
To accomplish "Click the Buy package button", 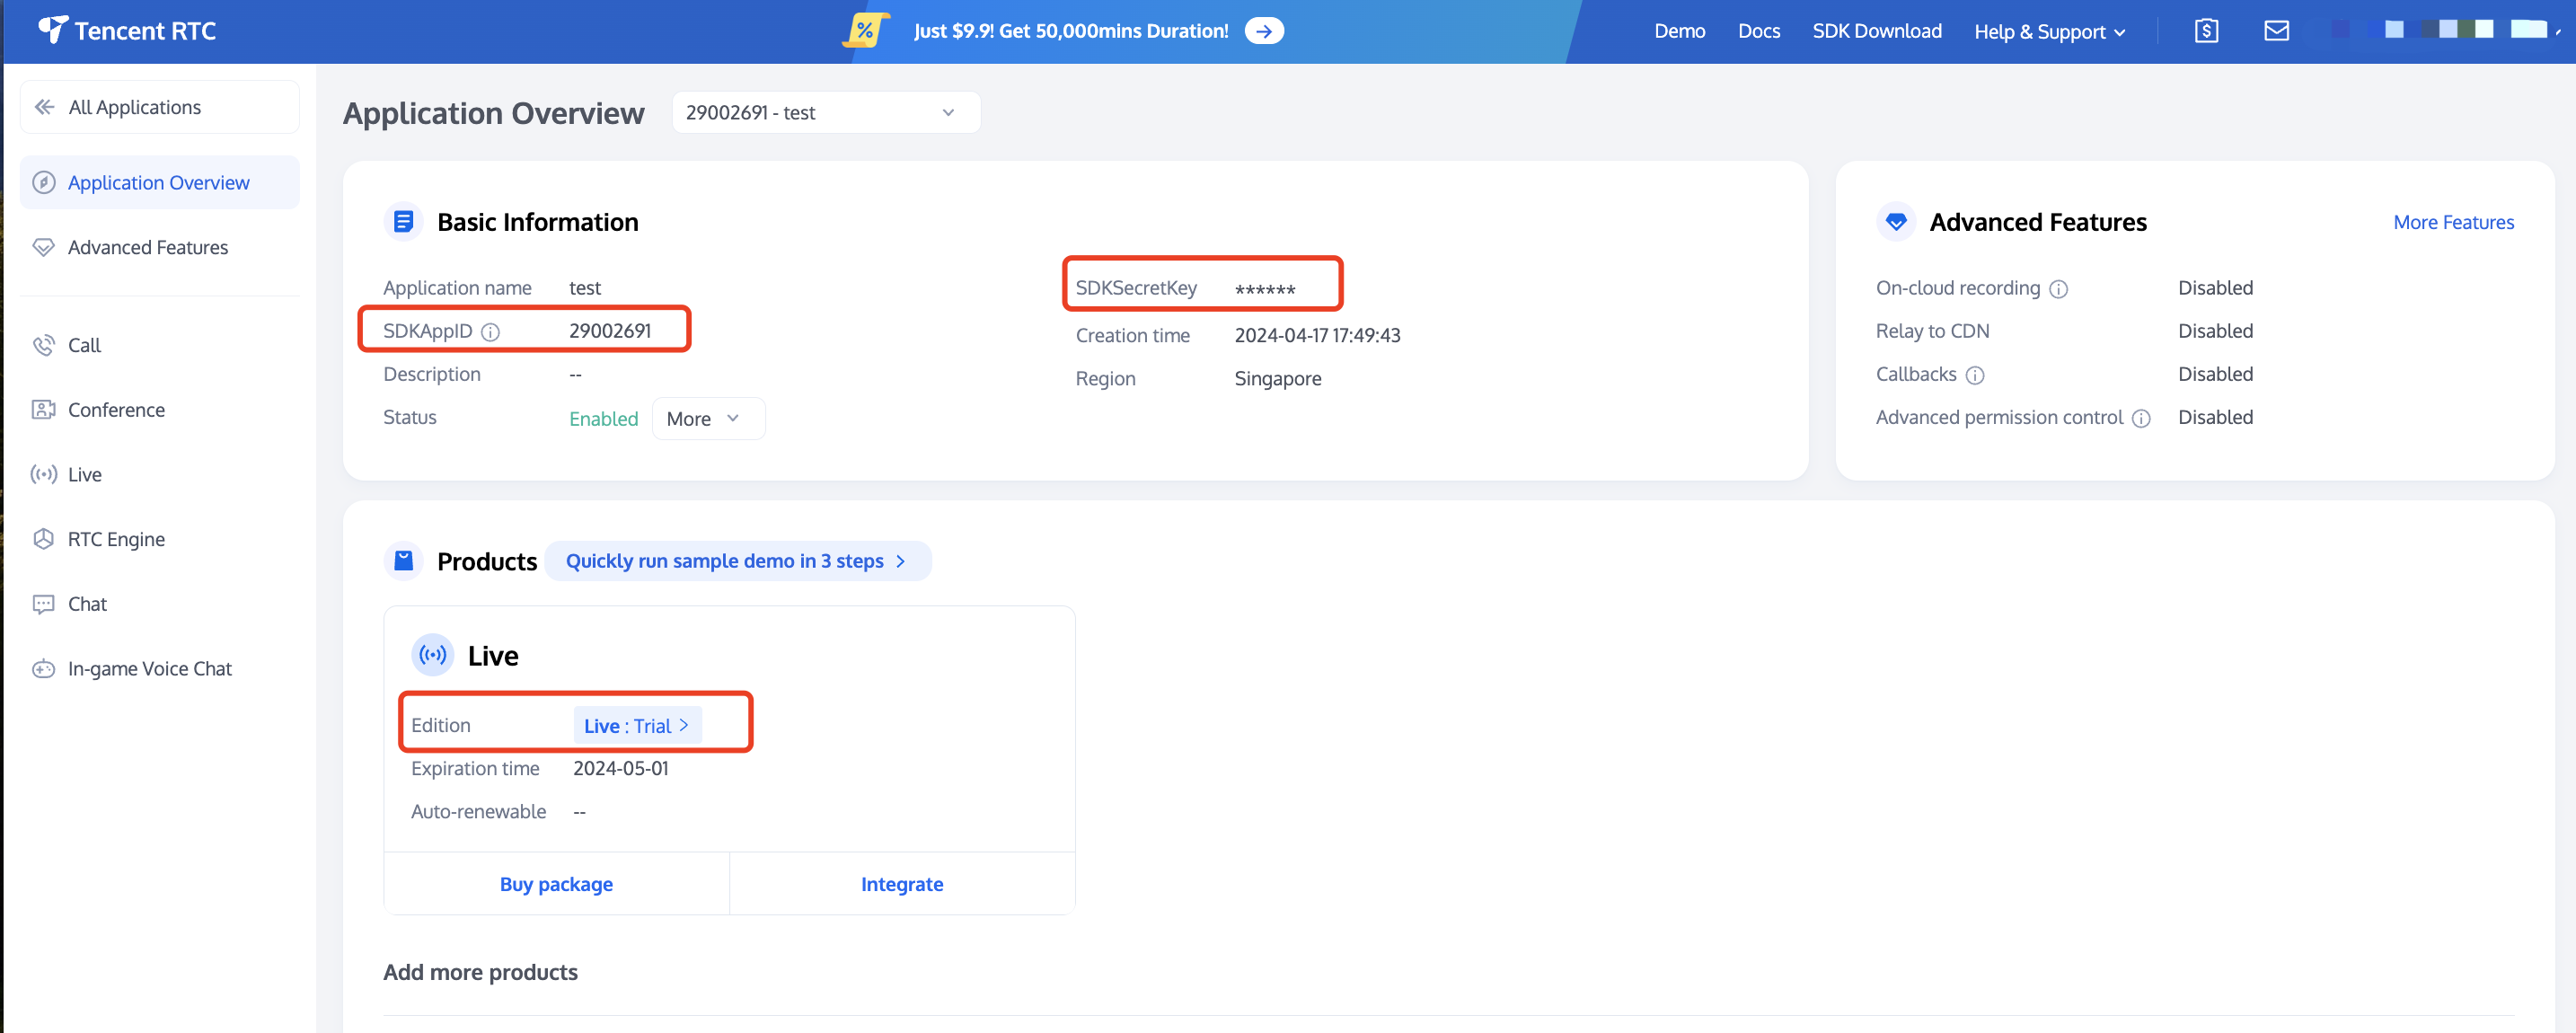I will (x=556, y=884).
